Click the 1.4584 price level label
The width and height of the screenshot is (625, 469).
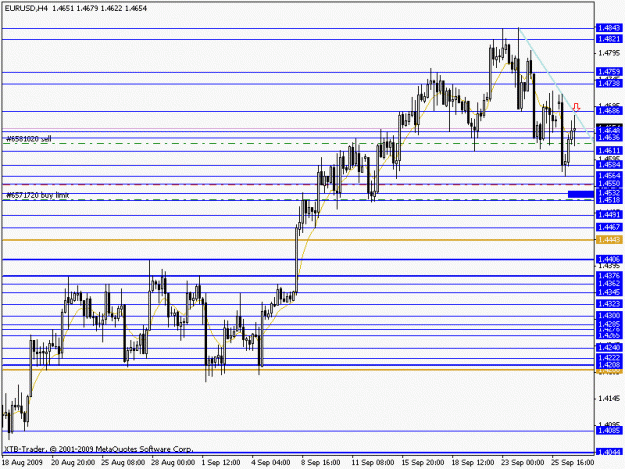click(x=609, y=164)
